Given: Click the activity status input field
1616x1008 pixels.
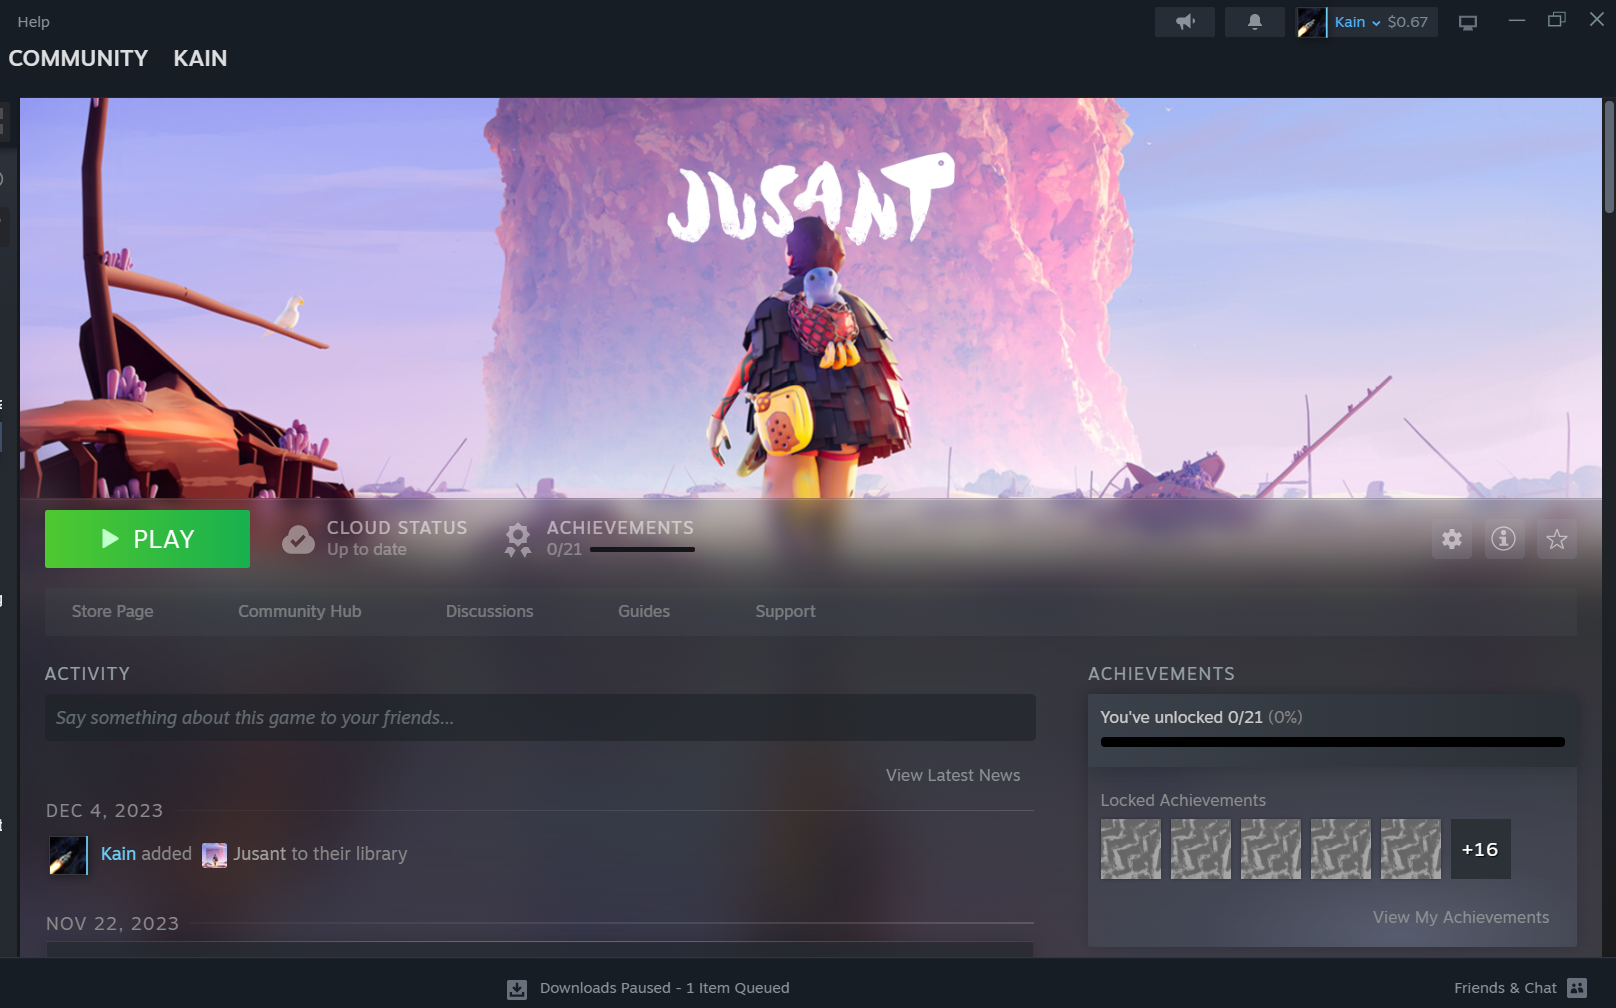Looking at the screenshot, I should pos(540,718).
